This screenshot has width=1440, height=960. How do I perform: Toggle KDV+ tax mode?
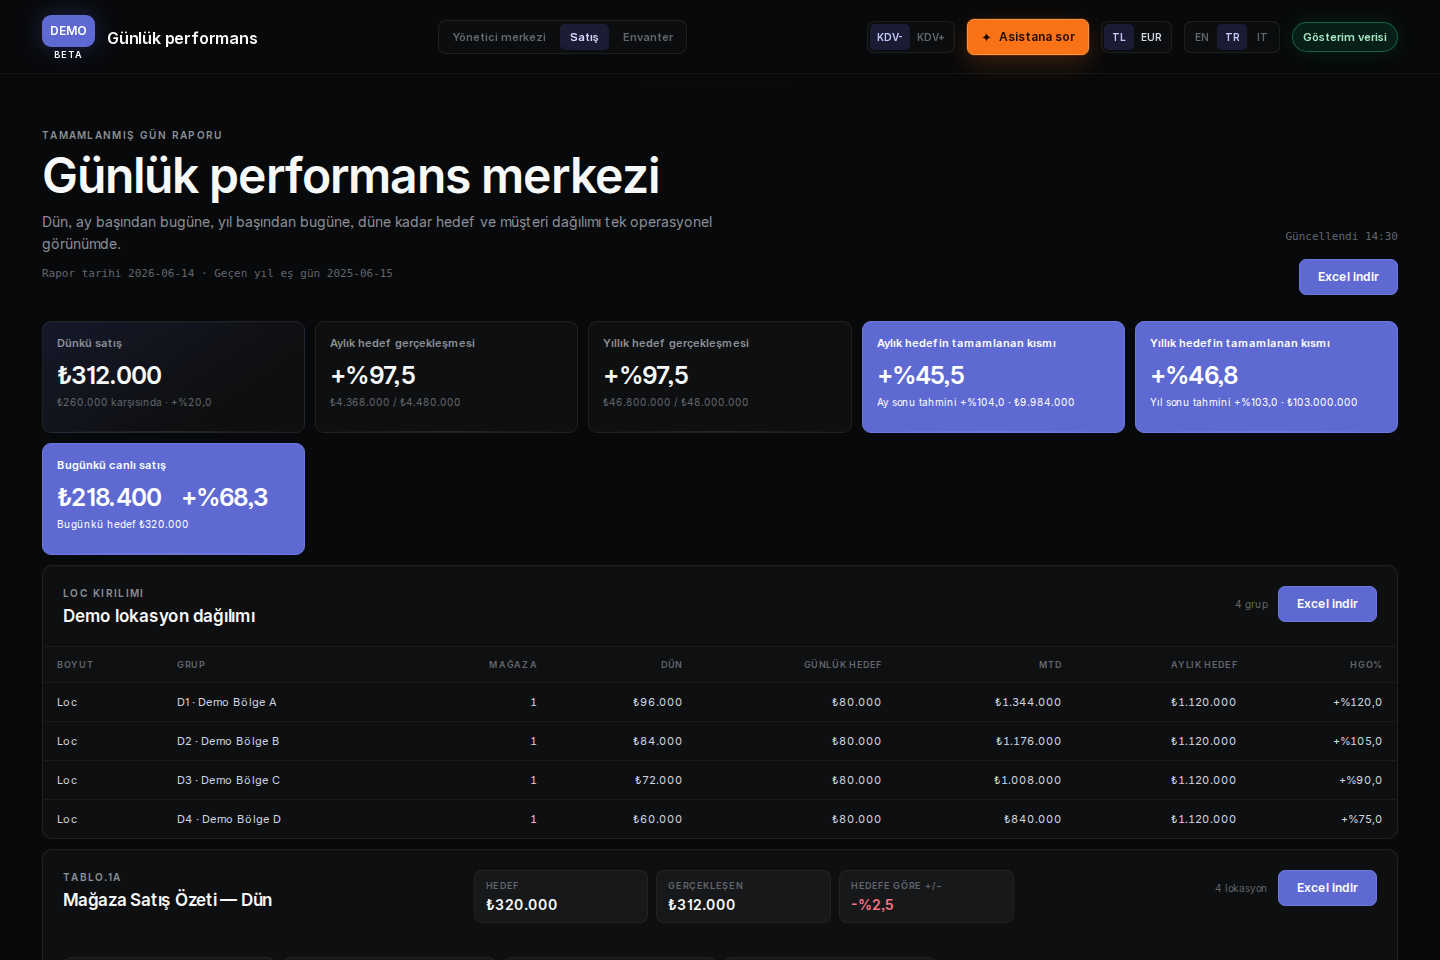(x=931, y=37)
